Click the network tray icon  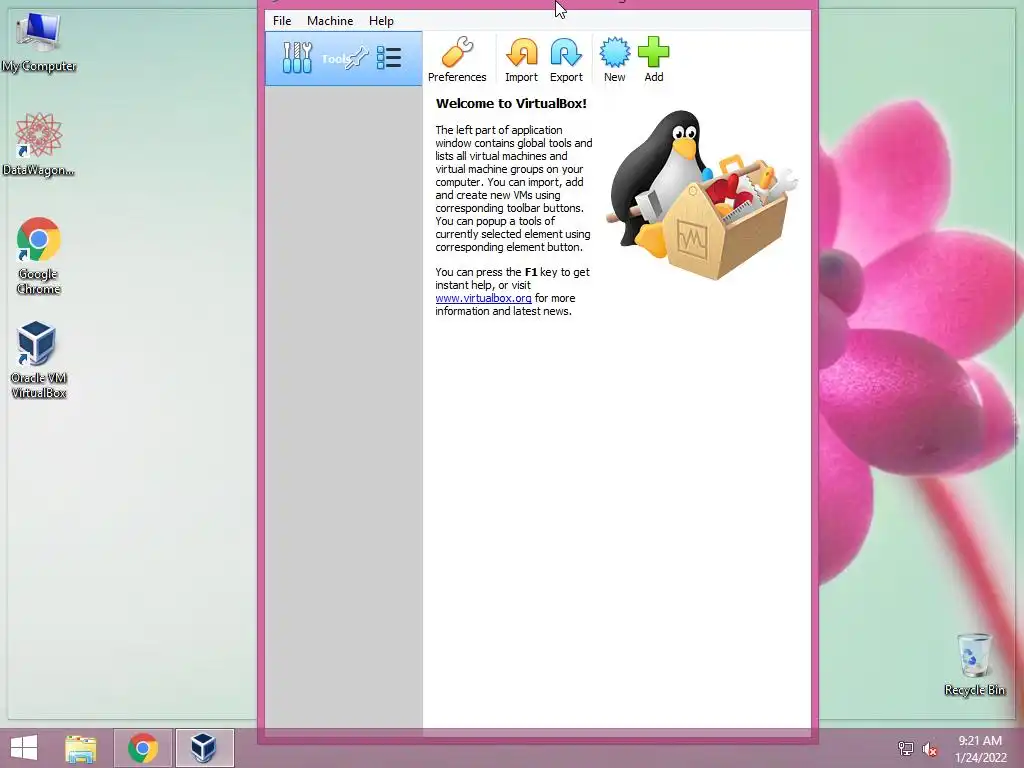906,749
